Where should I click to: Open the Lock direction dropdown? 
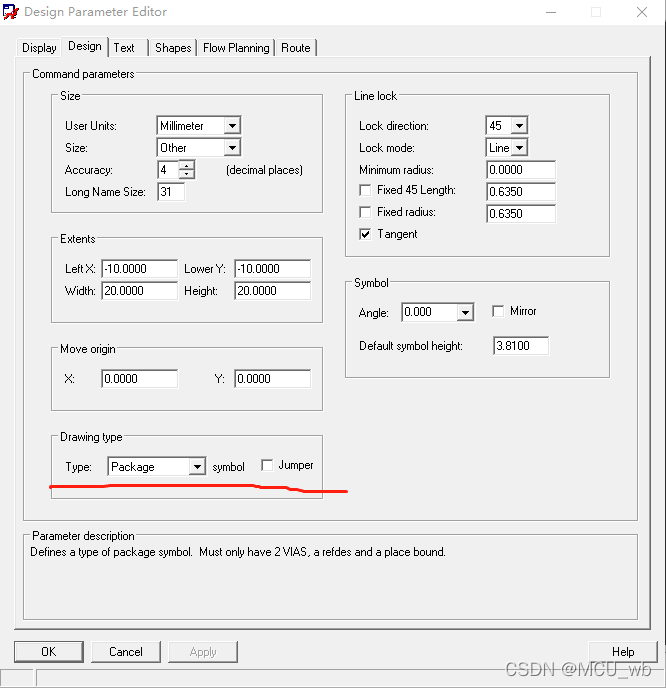click(519, 126)
